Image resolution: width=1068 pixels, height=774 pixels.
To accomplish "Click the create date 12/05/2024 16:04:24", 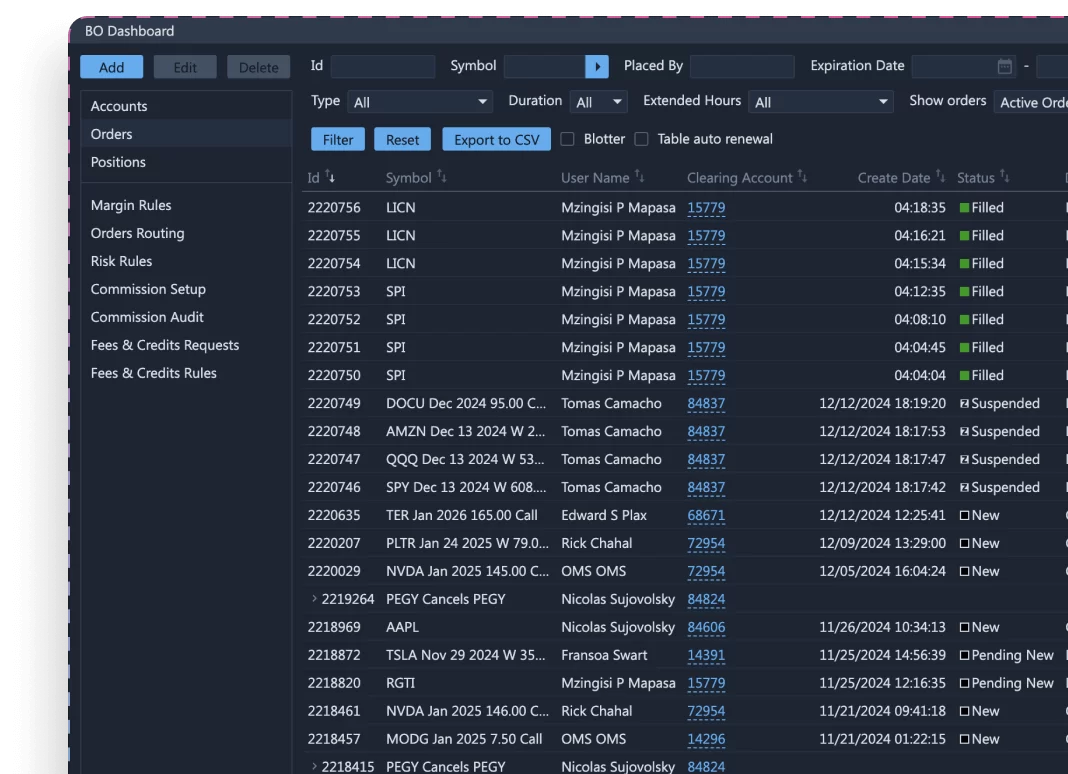I will tap(882, 571).
